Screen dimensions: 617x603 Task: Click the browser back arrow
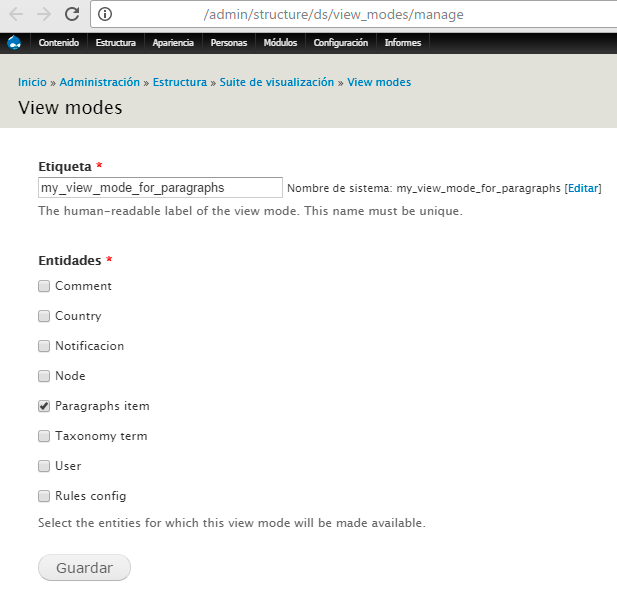16,15
